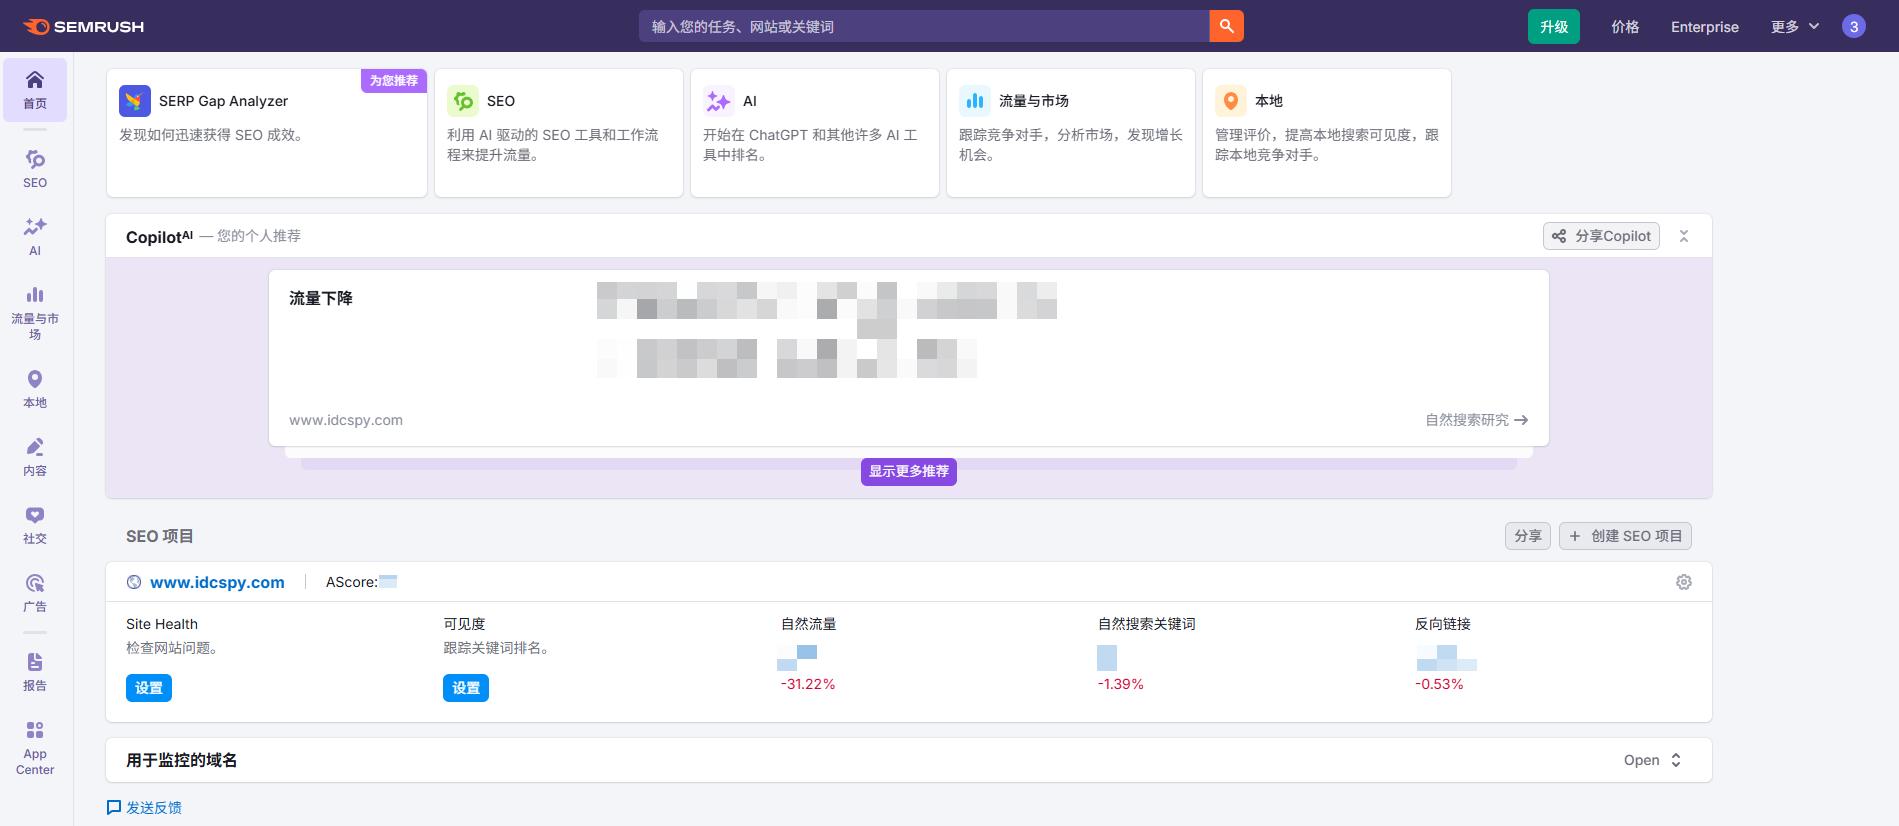Click the globe icon beside www.idcspy.com
Viewport: 1899px width, 826px height.
pyautogui.click(x=134, y=582)
